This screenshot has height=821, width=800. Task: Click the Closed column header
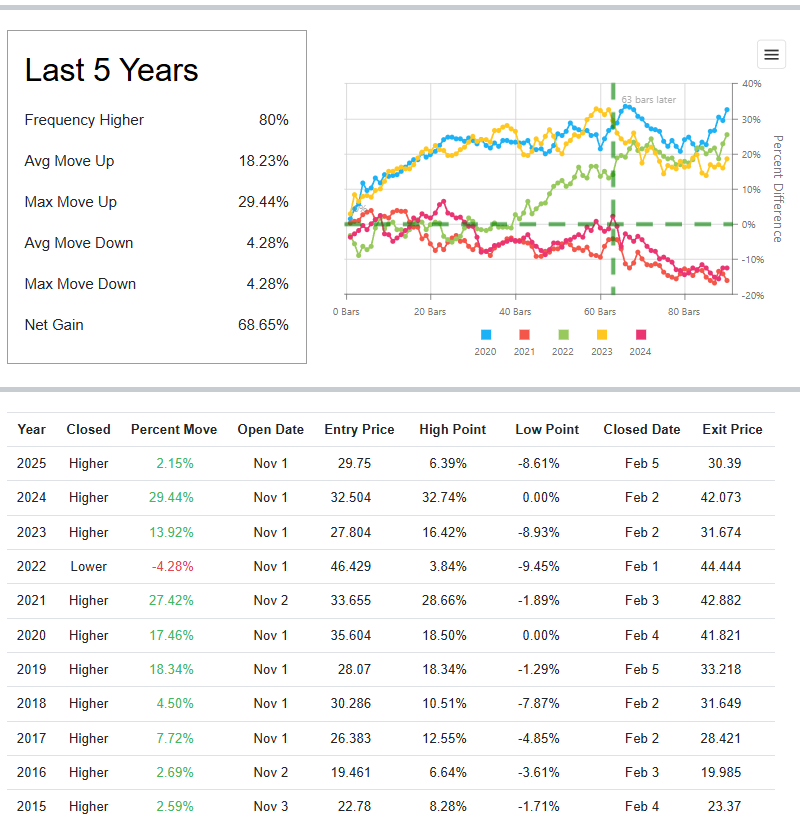88,429
